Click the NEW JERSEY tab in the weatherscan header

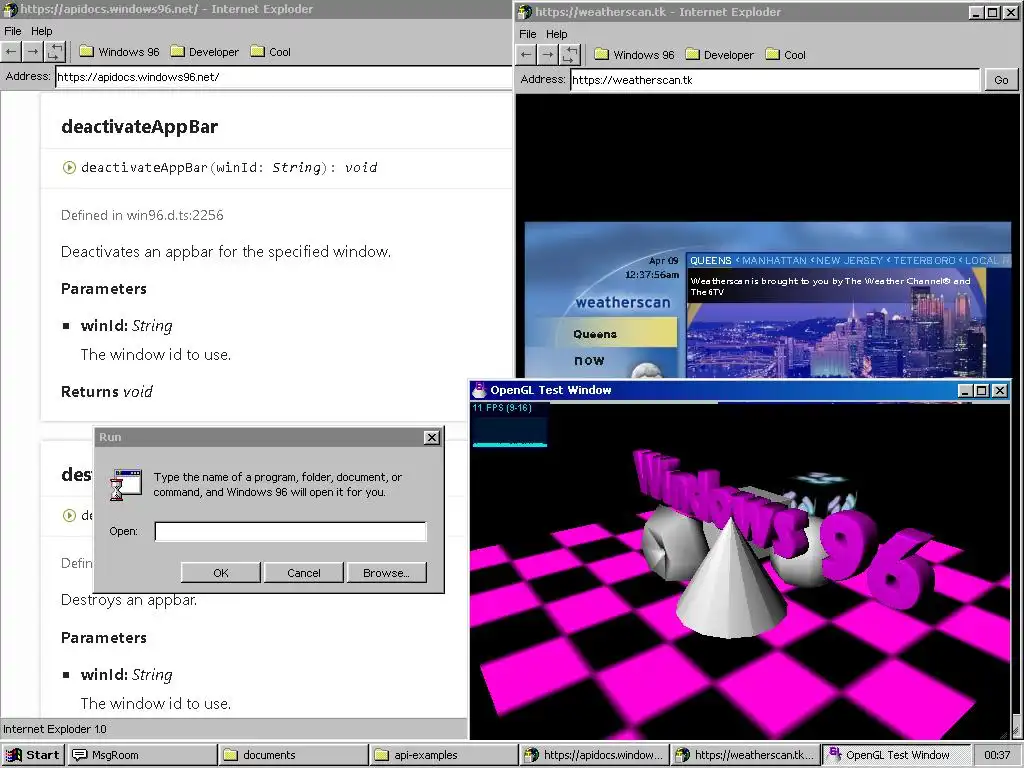click(x=849, y=261)
